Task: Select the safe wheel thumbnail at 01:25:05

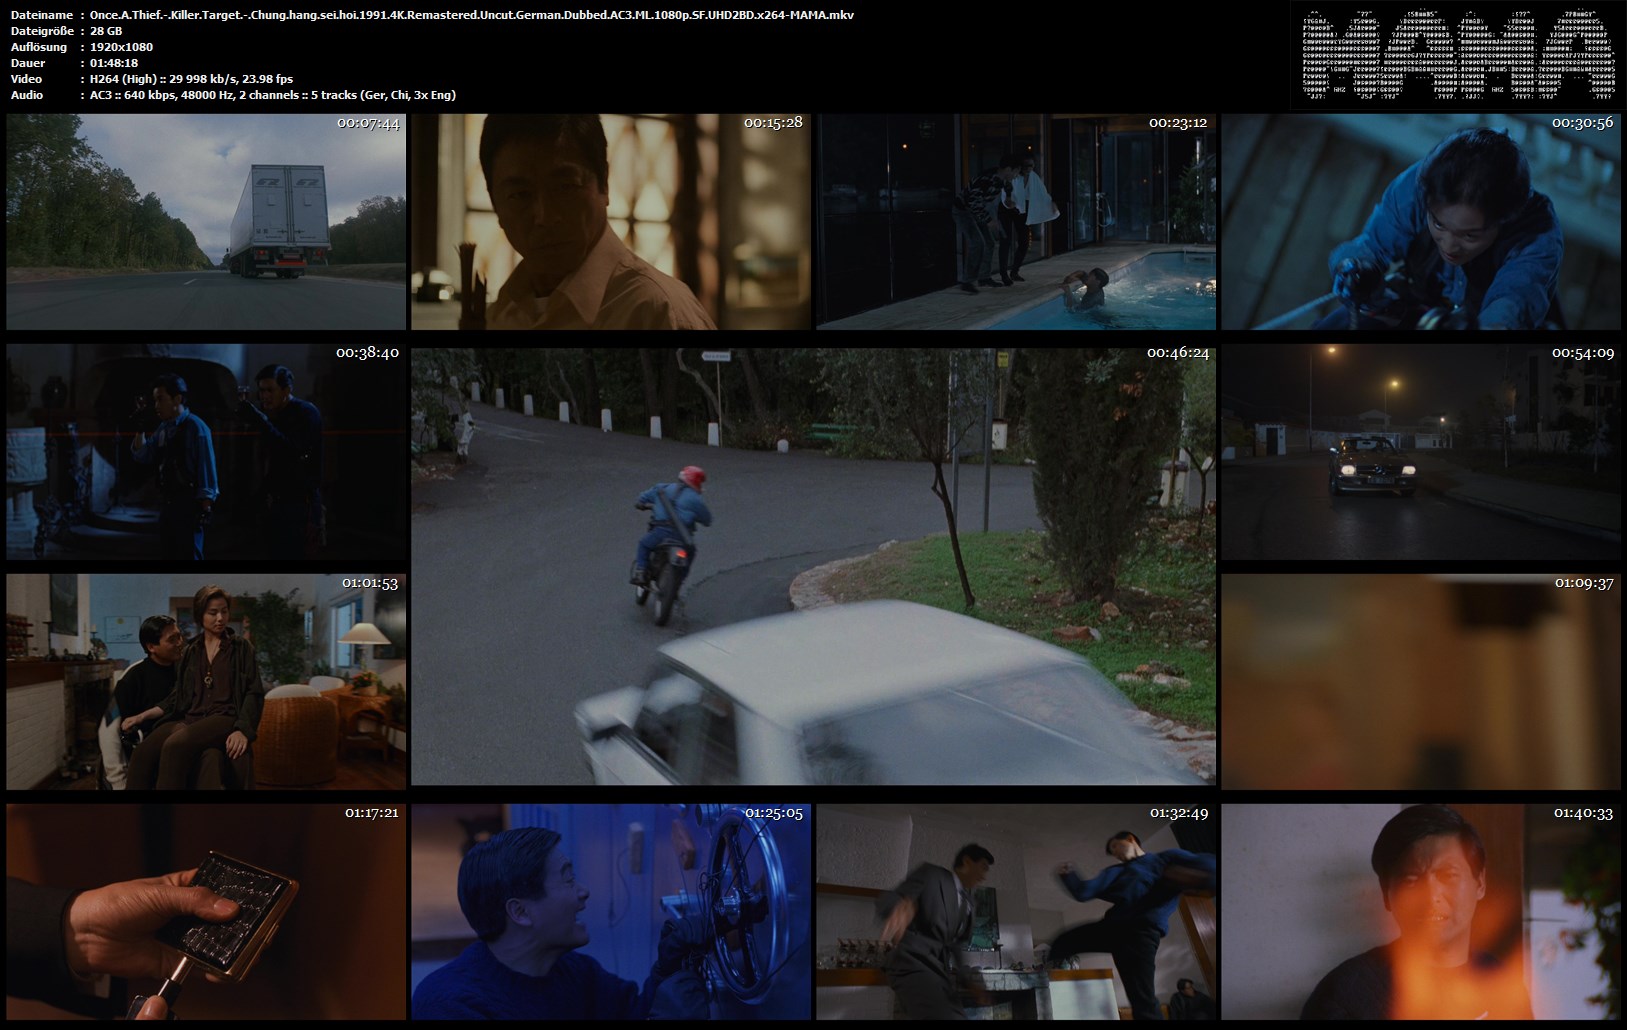Action: (611, 911)
